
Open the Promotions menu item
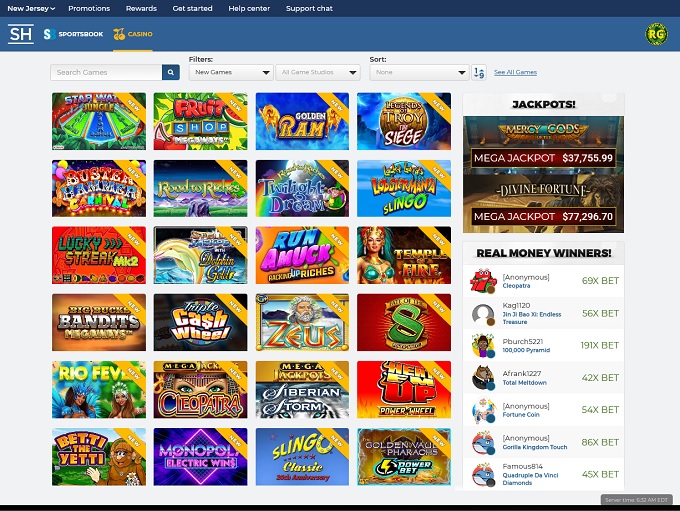[x=89, y=8]
